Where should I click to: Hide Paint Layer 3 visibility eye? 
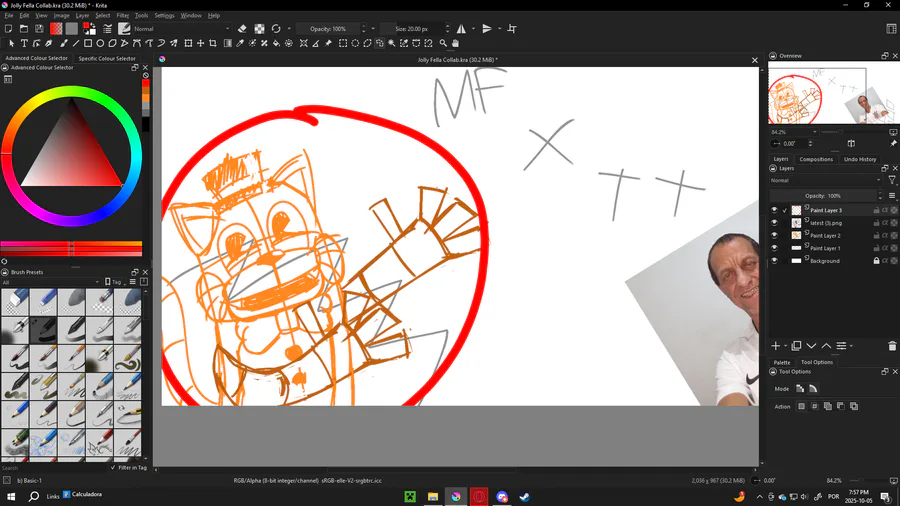tap(774, 211)
